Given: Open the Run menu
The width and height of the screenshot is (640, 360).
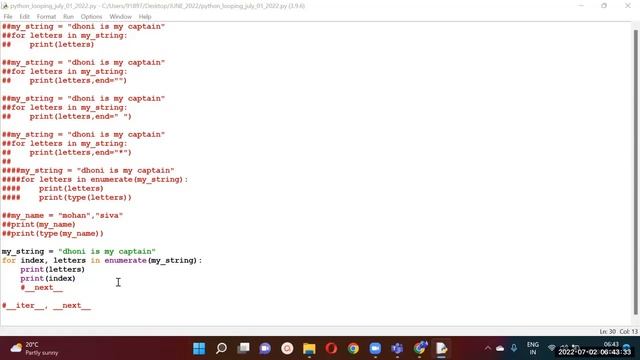Looking at the screenshot, I should coord(68,17).
